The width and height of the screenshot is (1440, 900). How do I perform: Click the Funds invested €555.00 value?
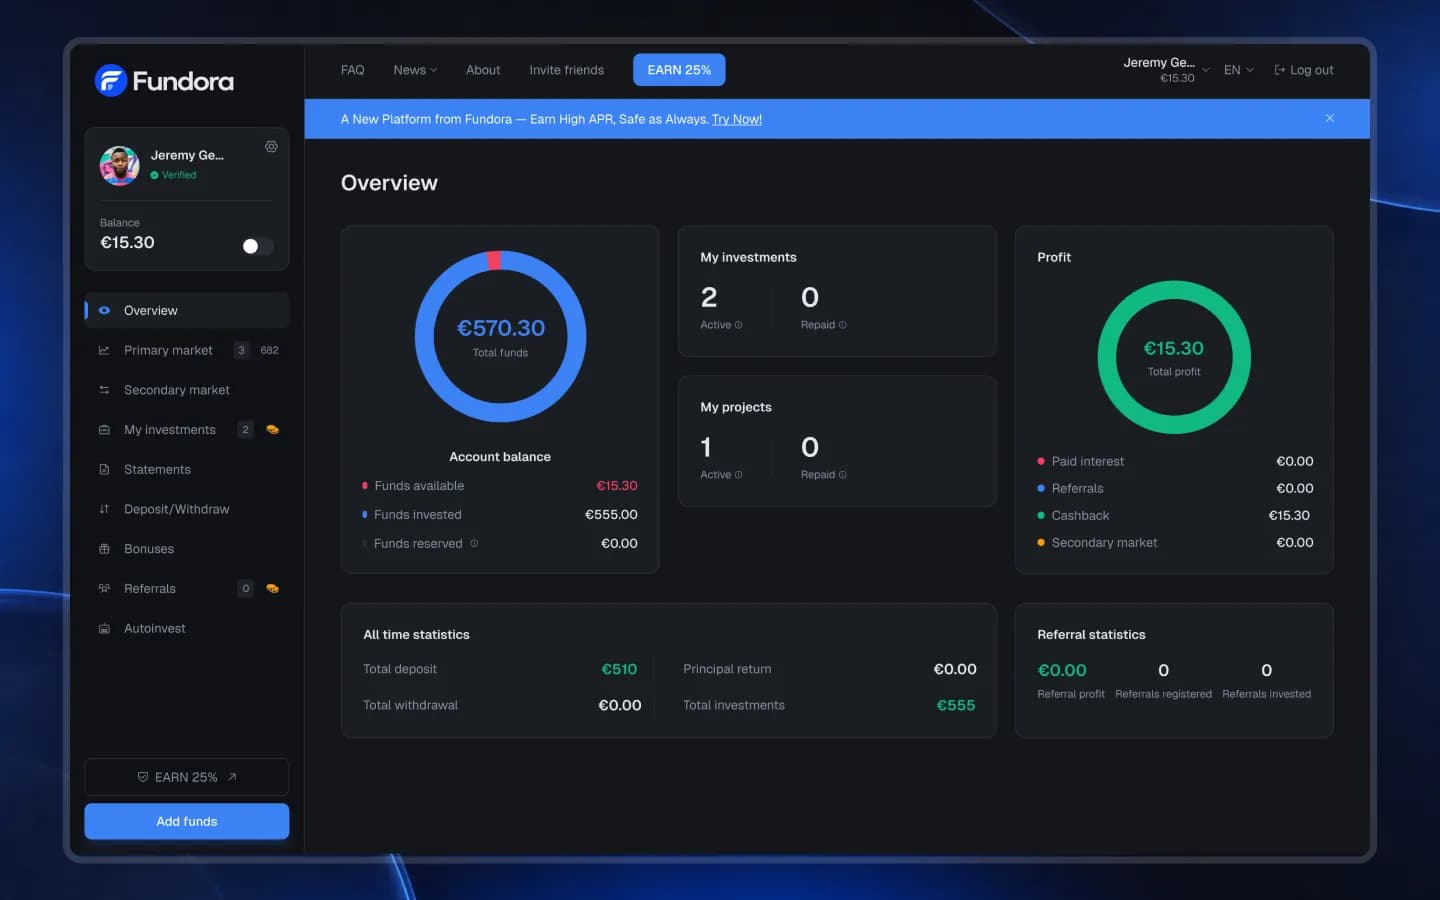click(x=611, y=515)
